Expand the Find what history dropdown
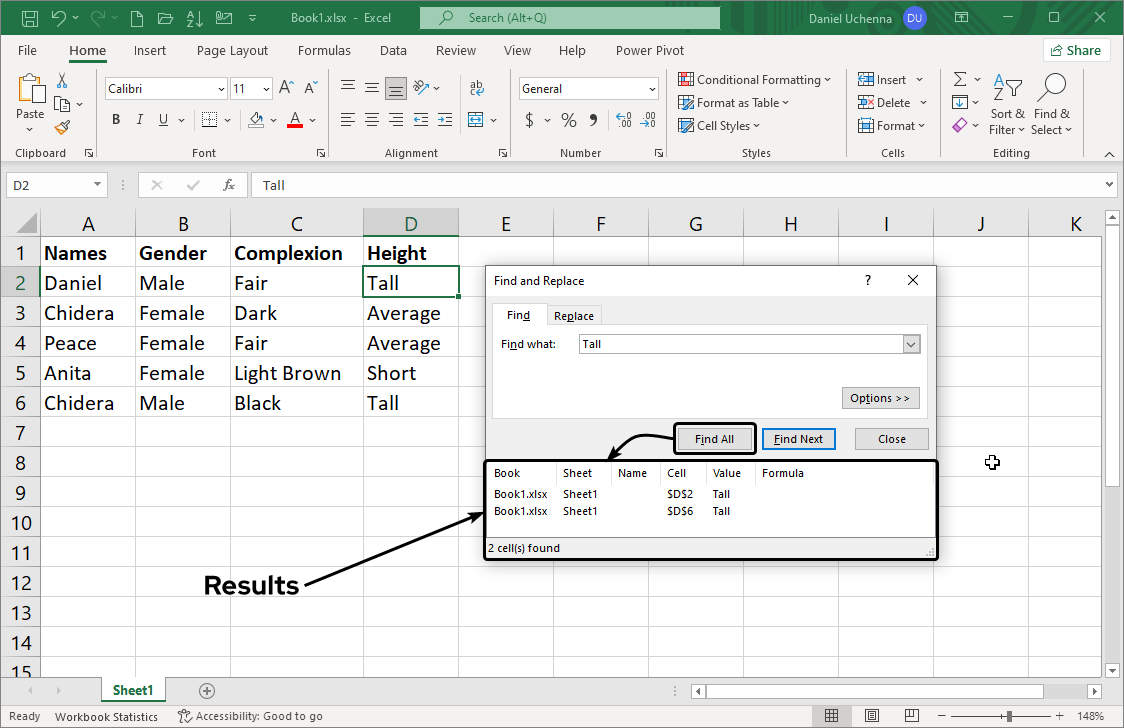1124x728 pixels. [910, 344]
